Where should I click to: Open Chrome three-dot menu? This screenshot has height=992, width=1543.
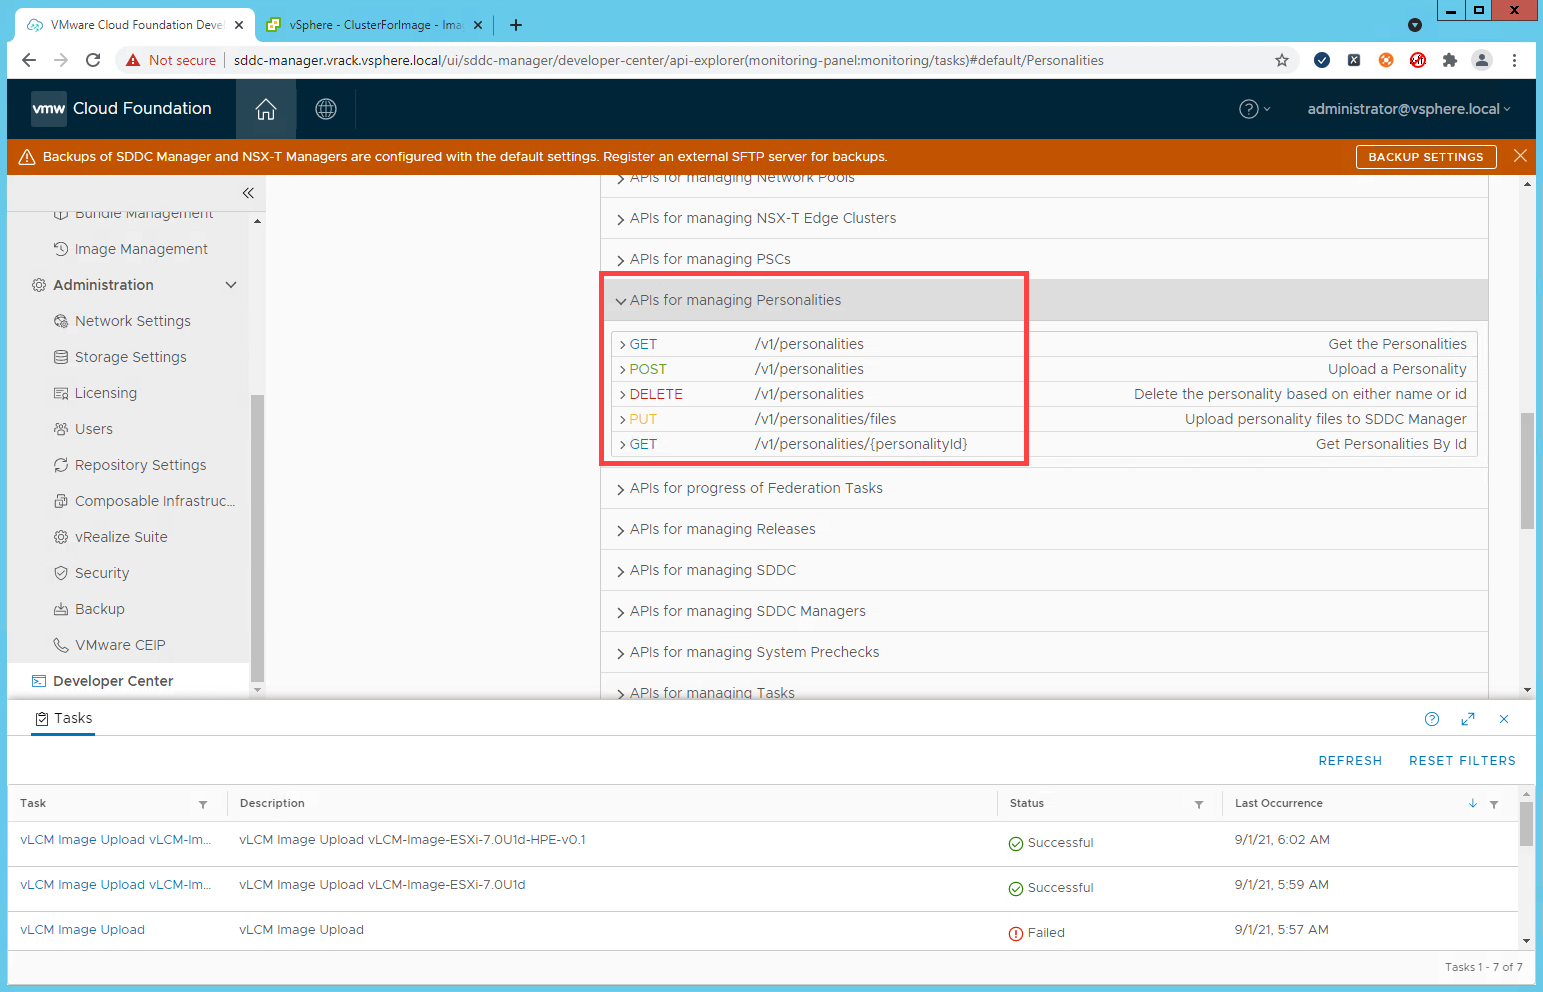[1514, 60]
